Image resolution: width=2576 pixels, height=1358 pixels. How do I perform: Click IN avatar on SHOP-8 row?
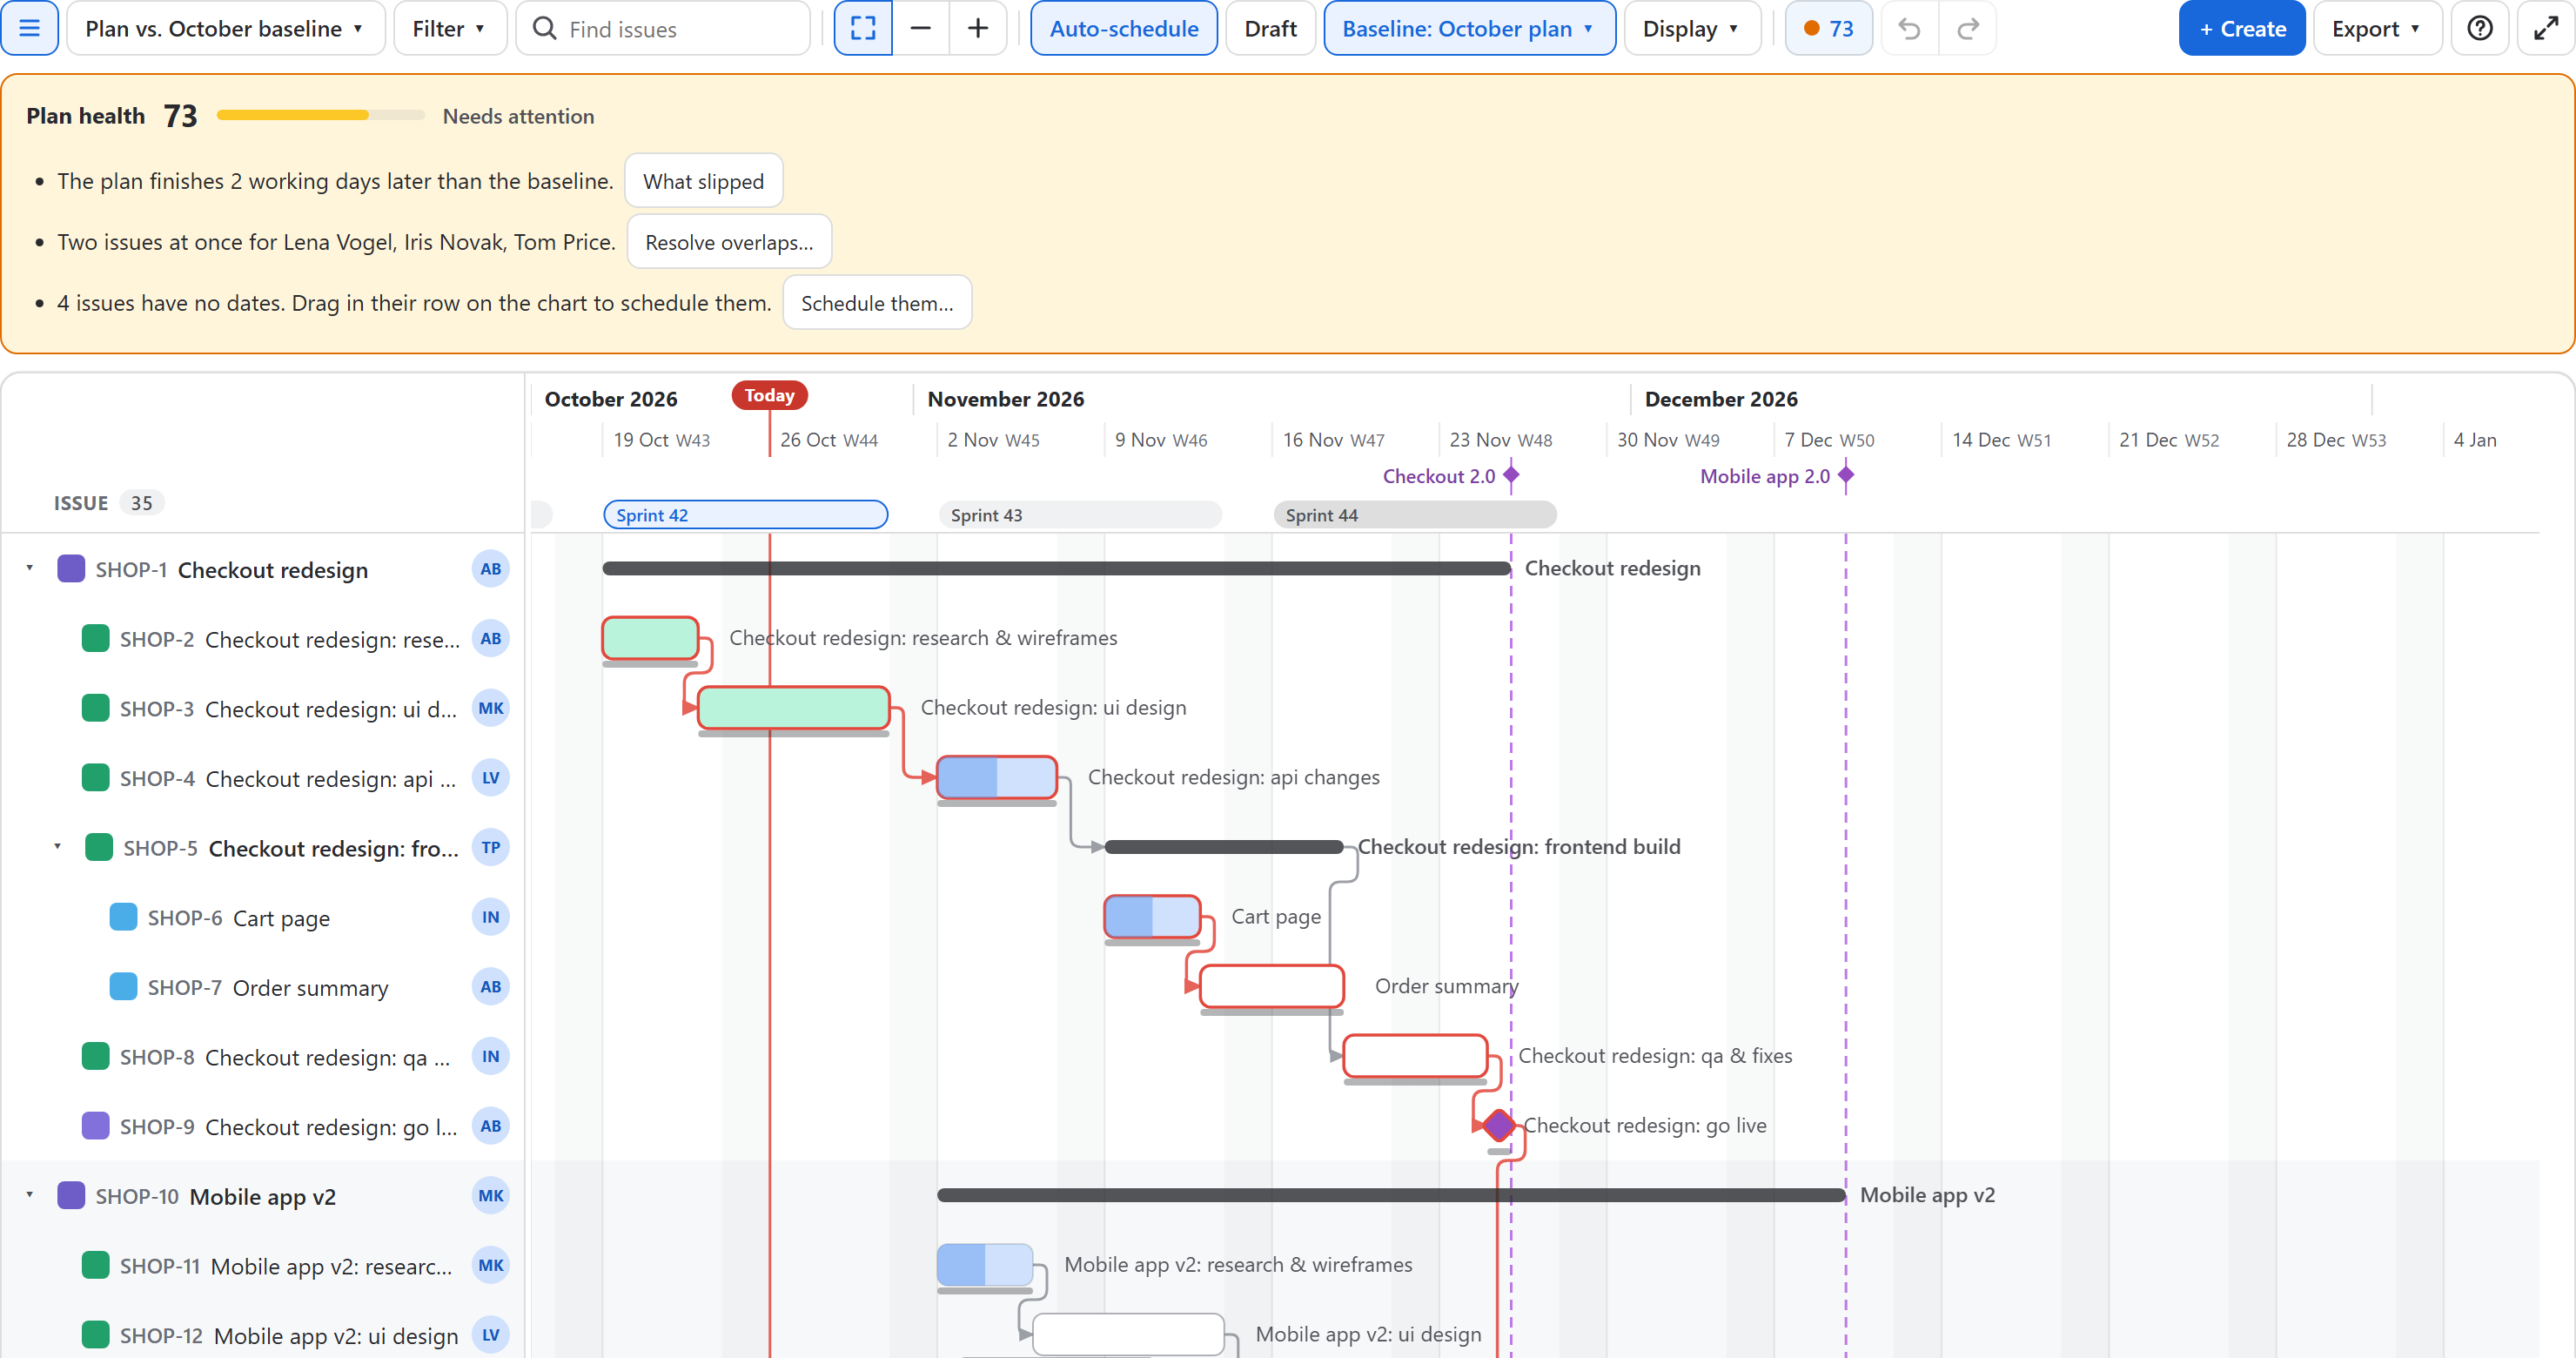pyautogui.click(x=490, y=1056)
